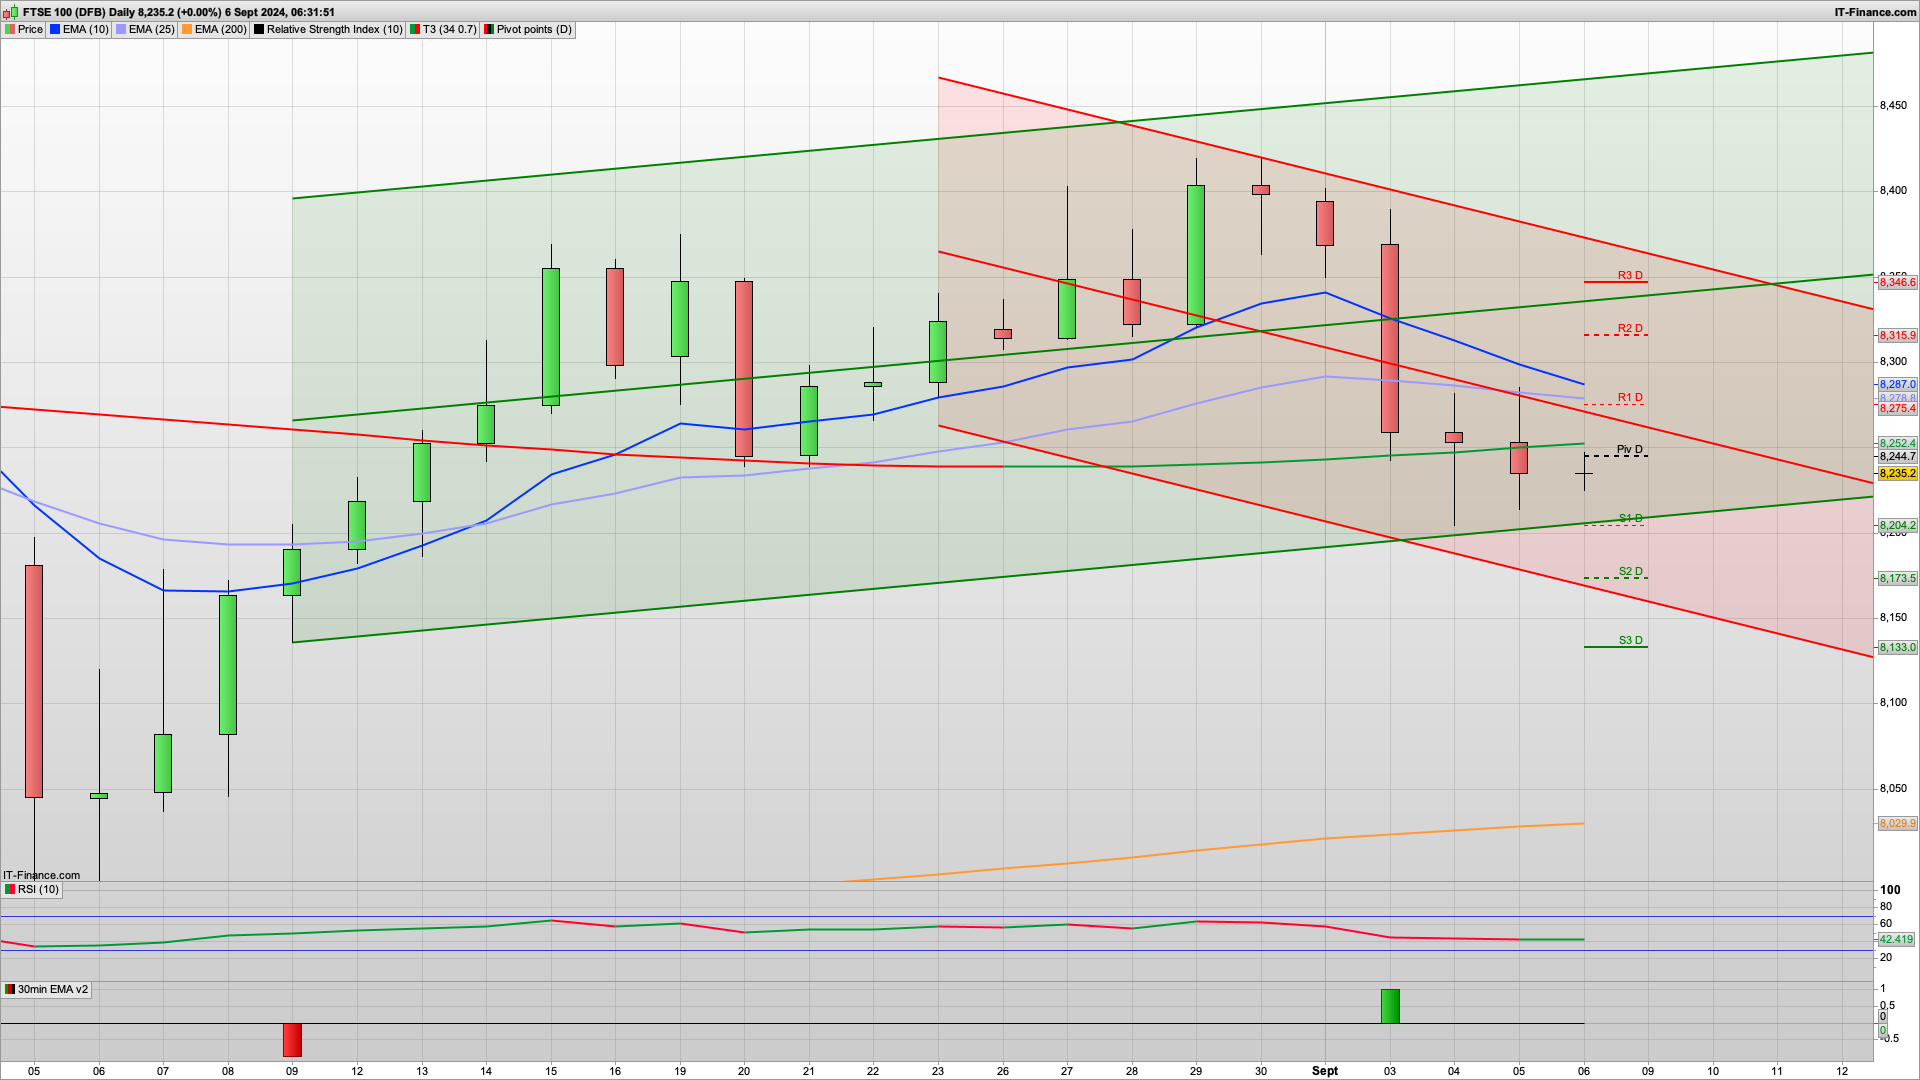Click the EMA 200 value label 8,029.9
Image resolution: width=1920 pixels, height=1080 pixels.
(1897, 824)
